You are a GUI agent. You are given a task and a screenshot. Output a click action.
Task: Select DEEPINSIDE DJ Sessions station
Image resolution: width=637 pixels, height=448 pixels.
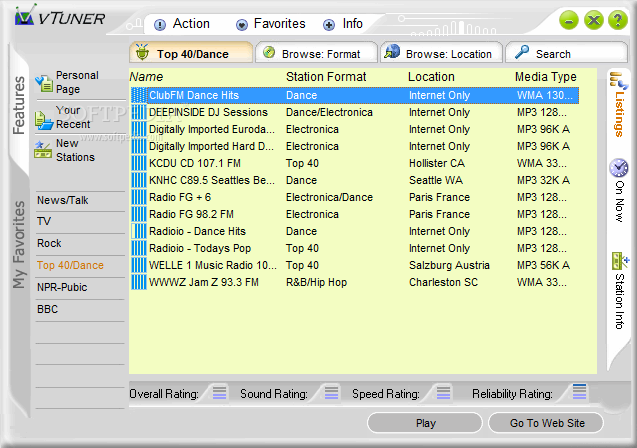(x=355, y=112)
